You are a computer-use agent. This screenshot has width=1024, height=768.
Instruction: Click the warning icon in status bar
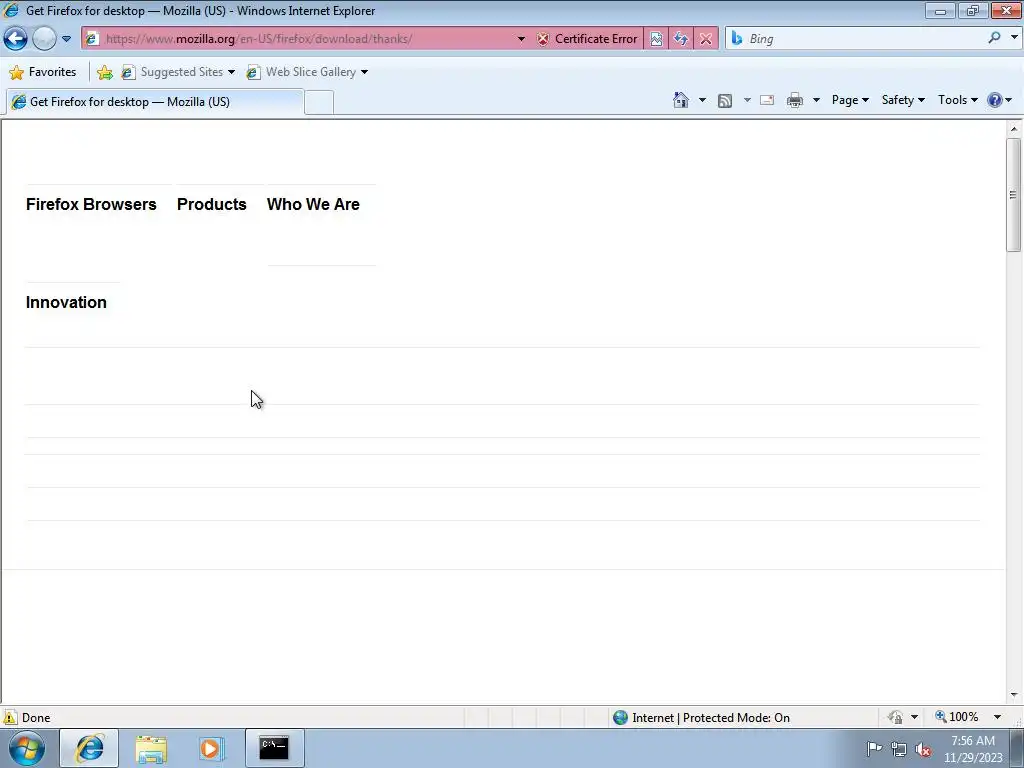(x=10, y=718)
